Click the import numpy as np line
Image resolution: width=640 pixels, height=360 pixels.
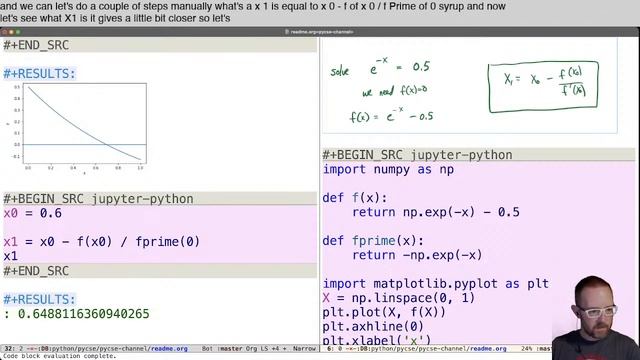point(388,169)
